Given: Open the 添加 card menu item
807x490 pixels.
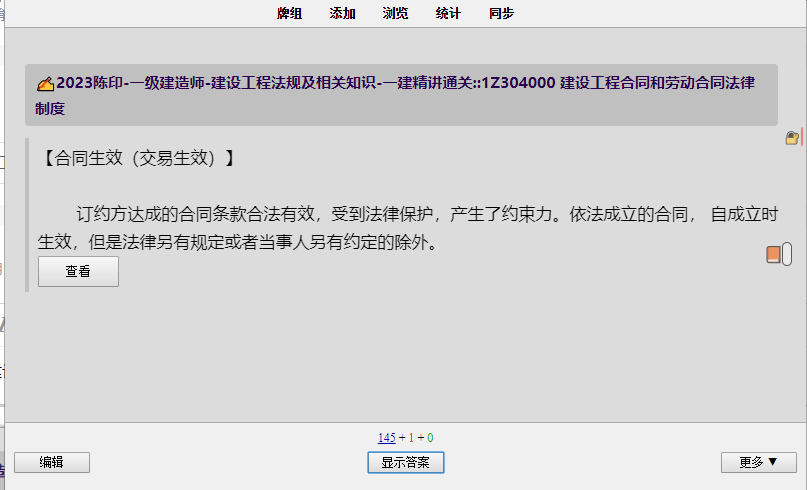Looking at the screenshot, I should [x=343, y=13].
